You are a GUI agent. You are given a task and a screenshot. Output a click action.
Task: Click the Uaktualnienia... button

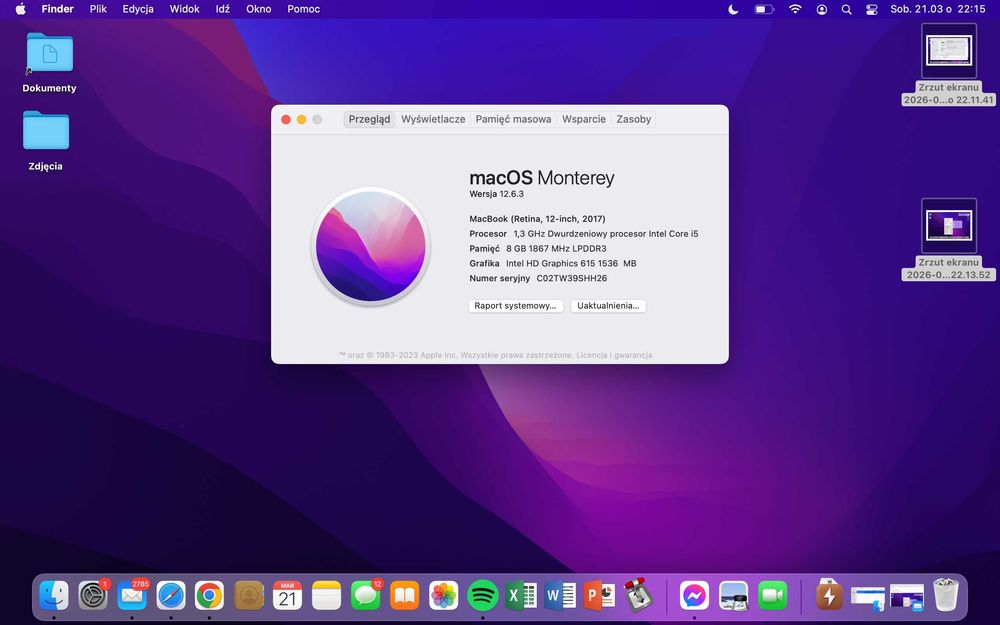click(608, 306)
